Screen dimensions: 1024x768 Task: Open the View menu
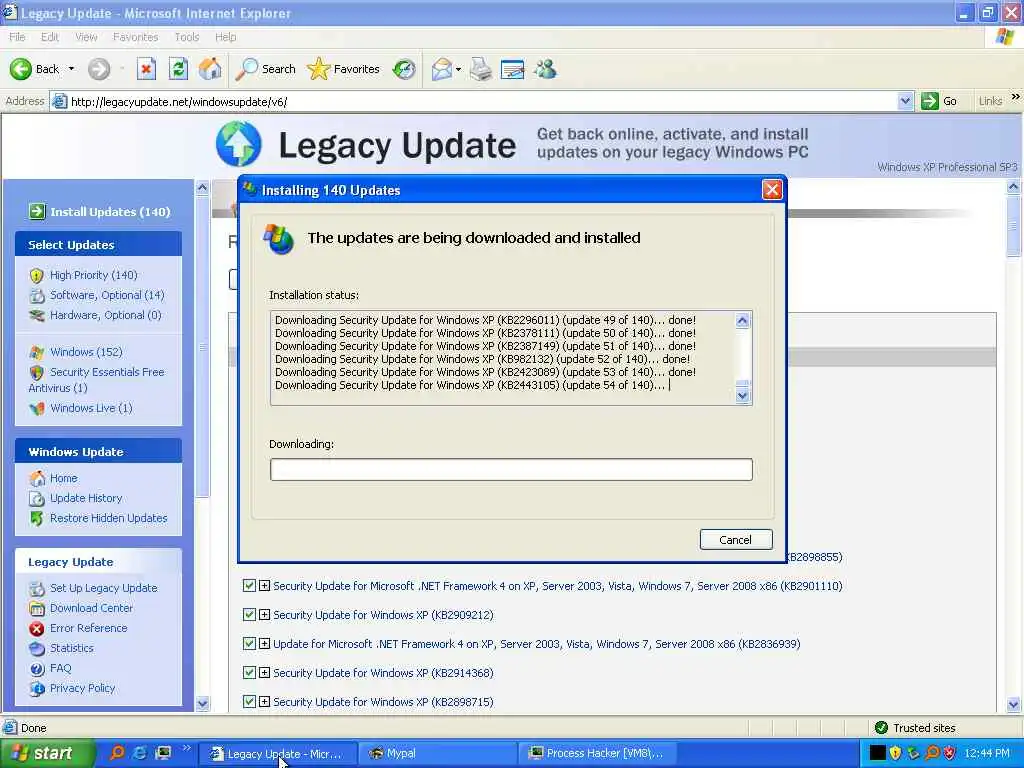(86, 37)
